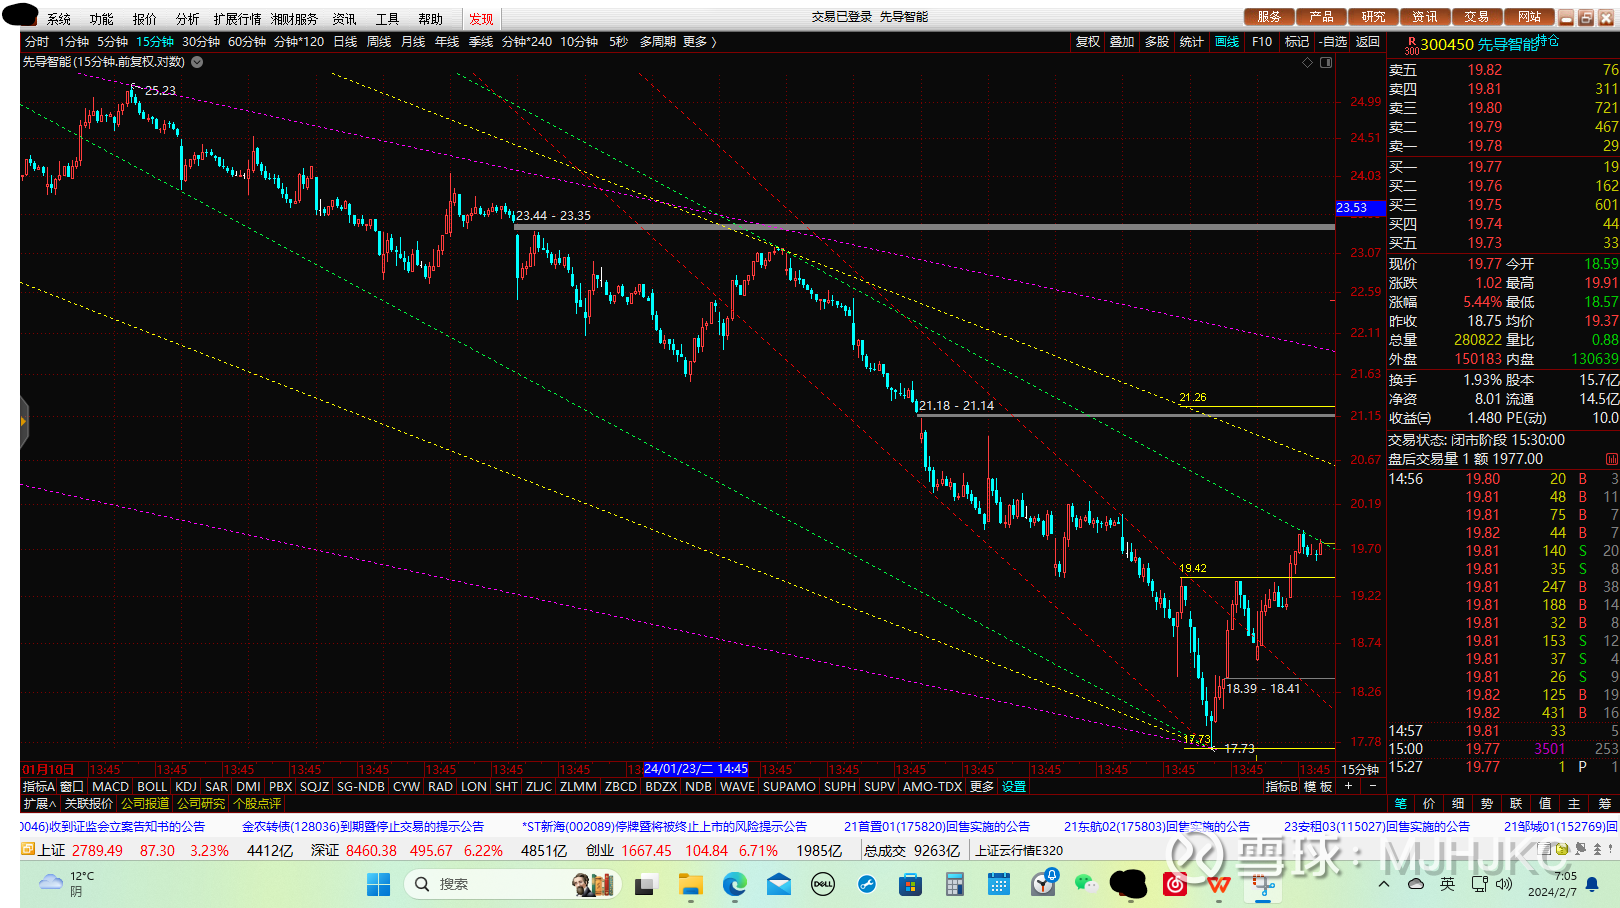Open the Windows Start menu

tap(379, 884)
